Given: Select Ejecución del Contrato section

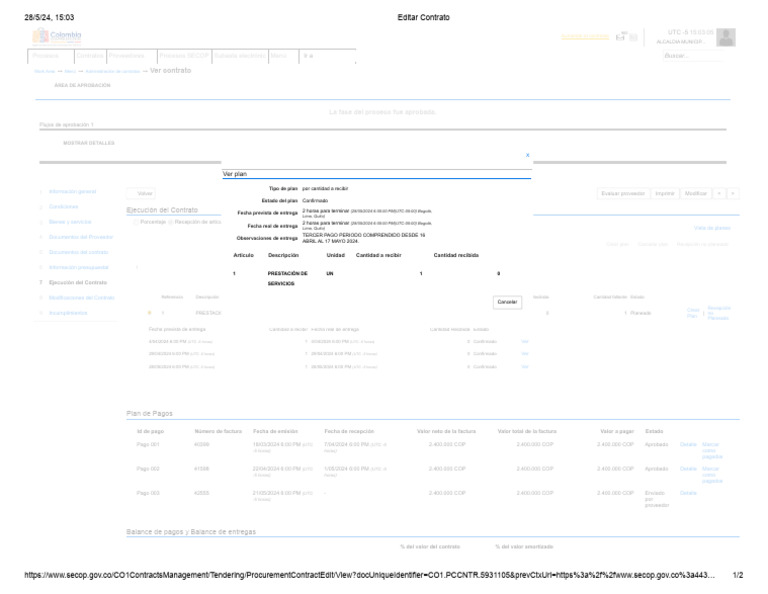Looking at the screenshot, I should [78, 283].
